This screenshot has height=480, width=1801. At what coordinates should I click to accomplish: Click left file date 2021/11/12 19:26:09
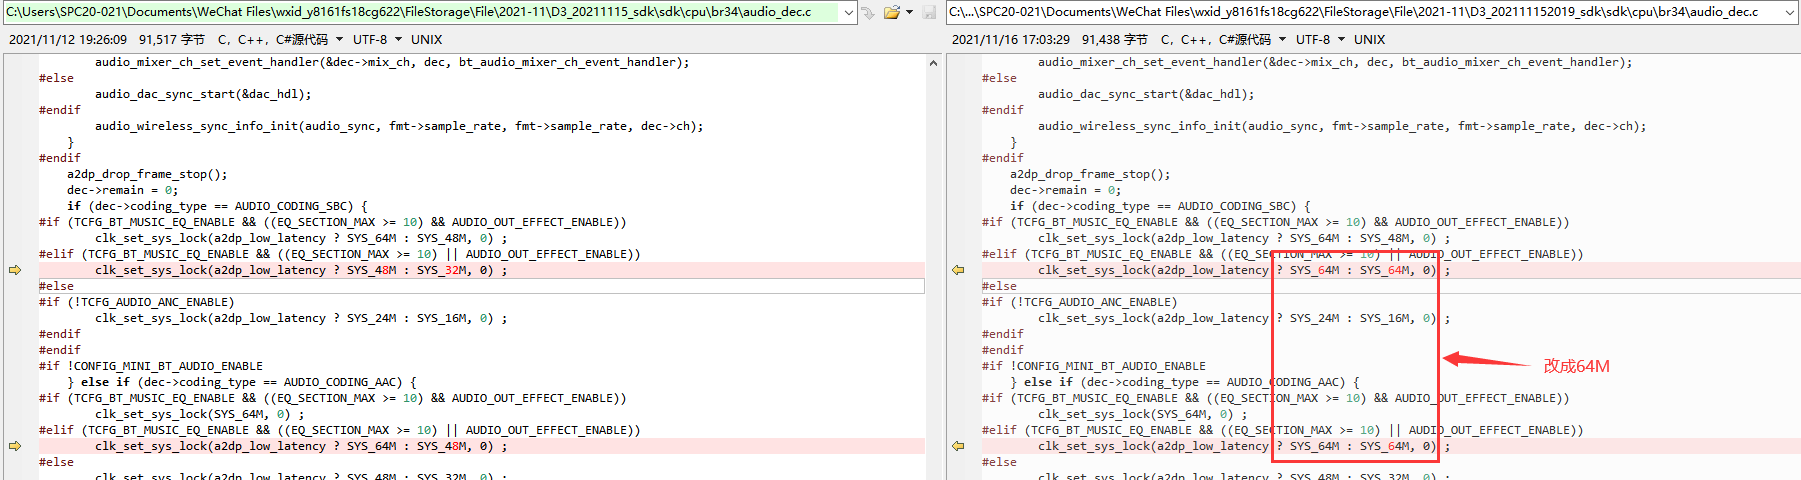pyautogui.click(x=68, y=40)
